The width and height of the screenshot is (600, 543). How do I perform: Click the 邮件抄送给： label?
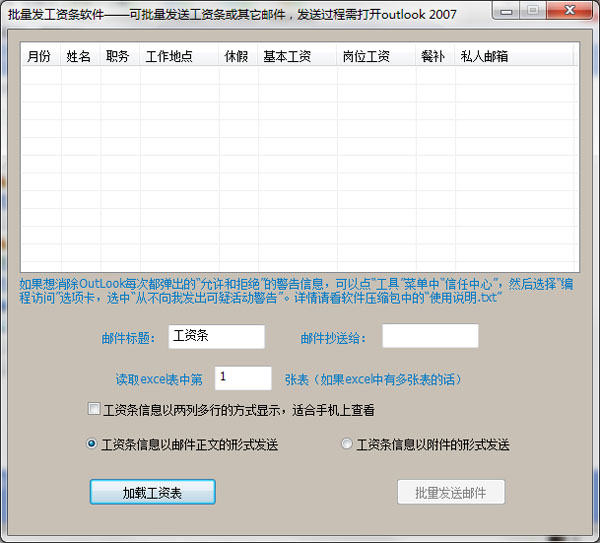tap(333, 338)
